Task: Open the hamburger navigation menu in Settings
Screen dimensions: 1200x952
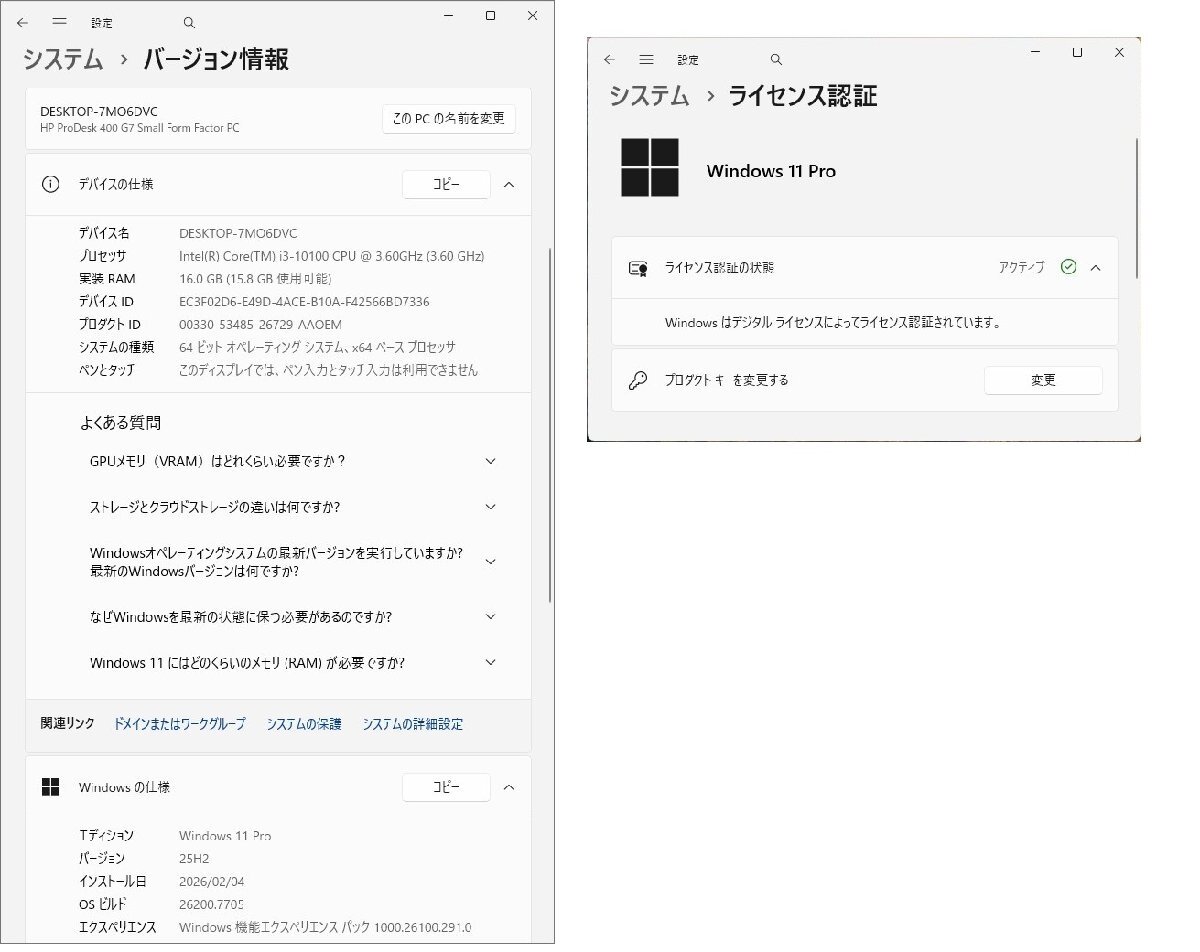Action: click(60, 16)
